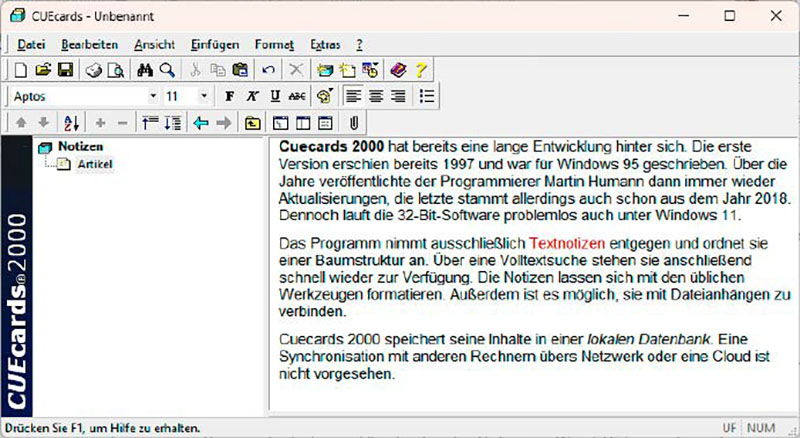Image resolution: width=800 pixels, height=438 pixels.
Task: Maximize the CUEcards window
Action: (x=730, y=16)
